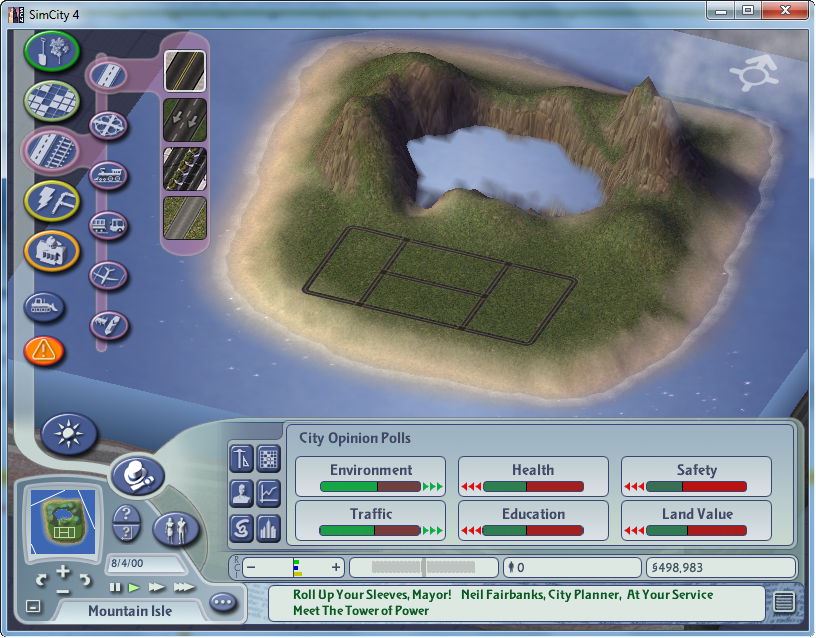Screen dimensions: 816x638
Task: Click the Health opinion poll
Action: point(533,477)
